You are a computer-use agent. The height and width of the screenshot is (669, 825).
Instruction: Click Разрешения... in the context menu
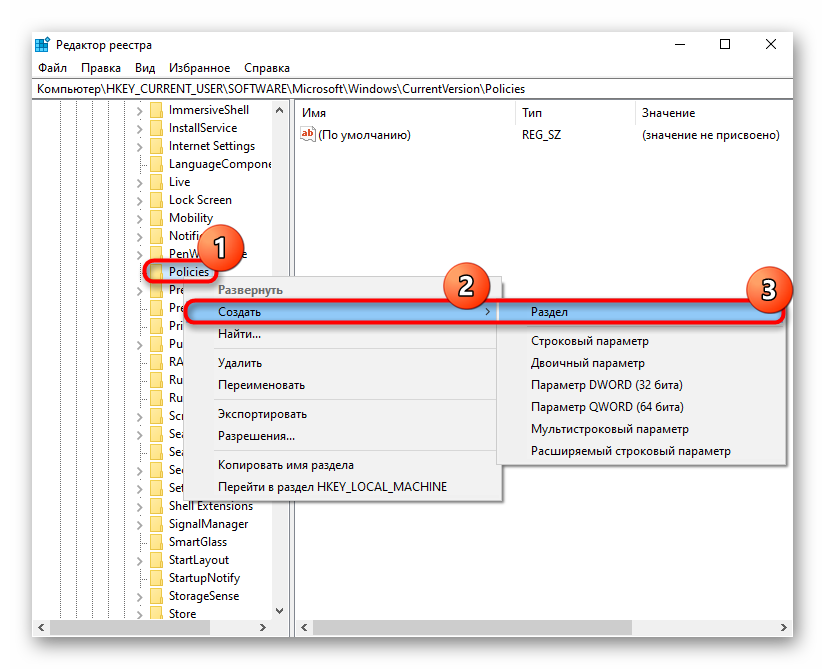[256, 436]
